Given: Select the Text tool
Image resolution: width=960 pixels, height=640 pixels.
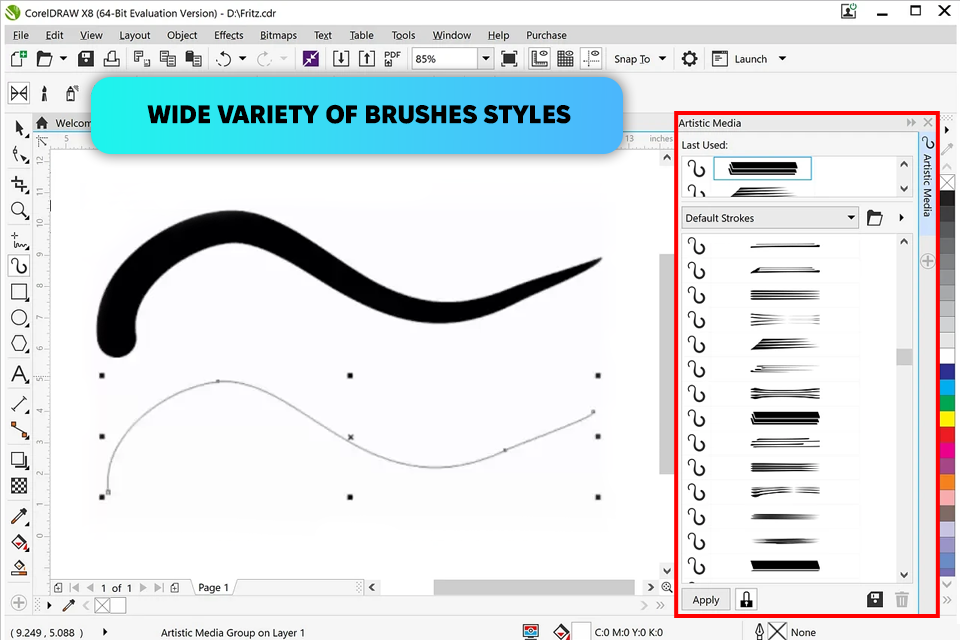Looking at the screenshot, I should 20,374.
